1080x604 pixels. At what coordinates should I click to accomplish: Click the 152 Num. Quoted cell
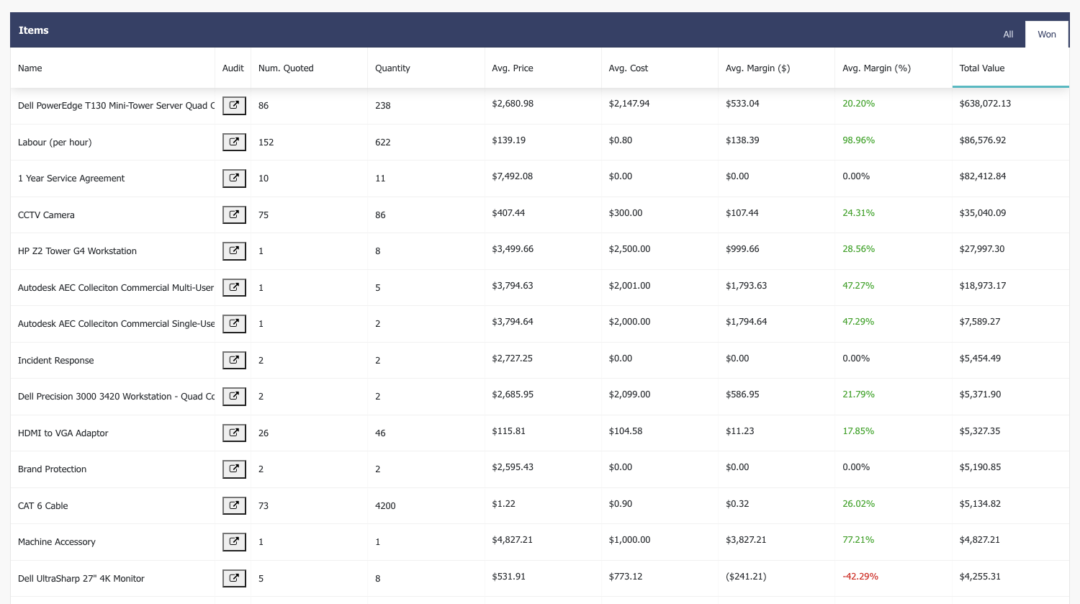(266, 142)
